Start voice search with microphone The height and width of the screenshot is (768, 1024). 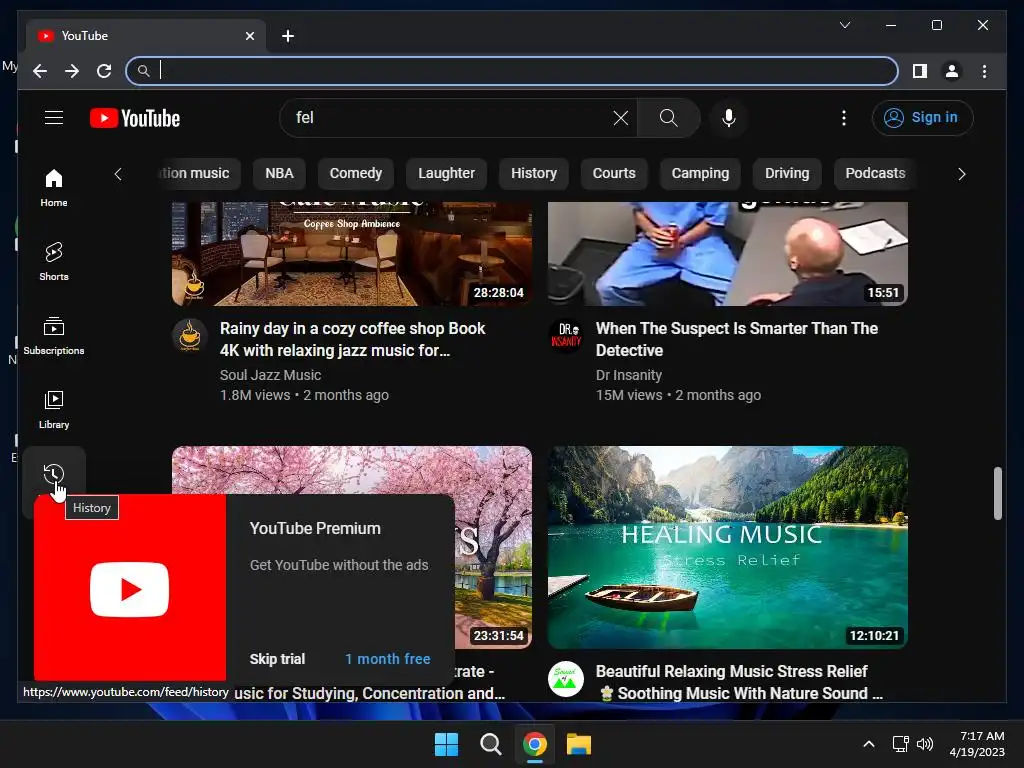click(x=729, y=118)
